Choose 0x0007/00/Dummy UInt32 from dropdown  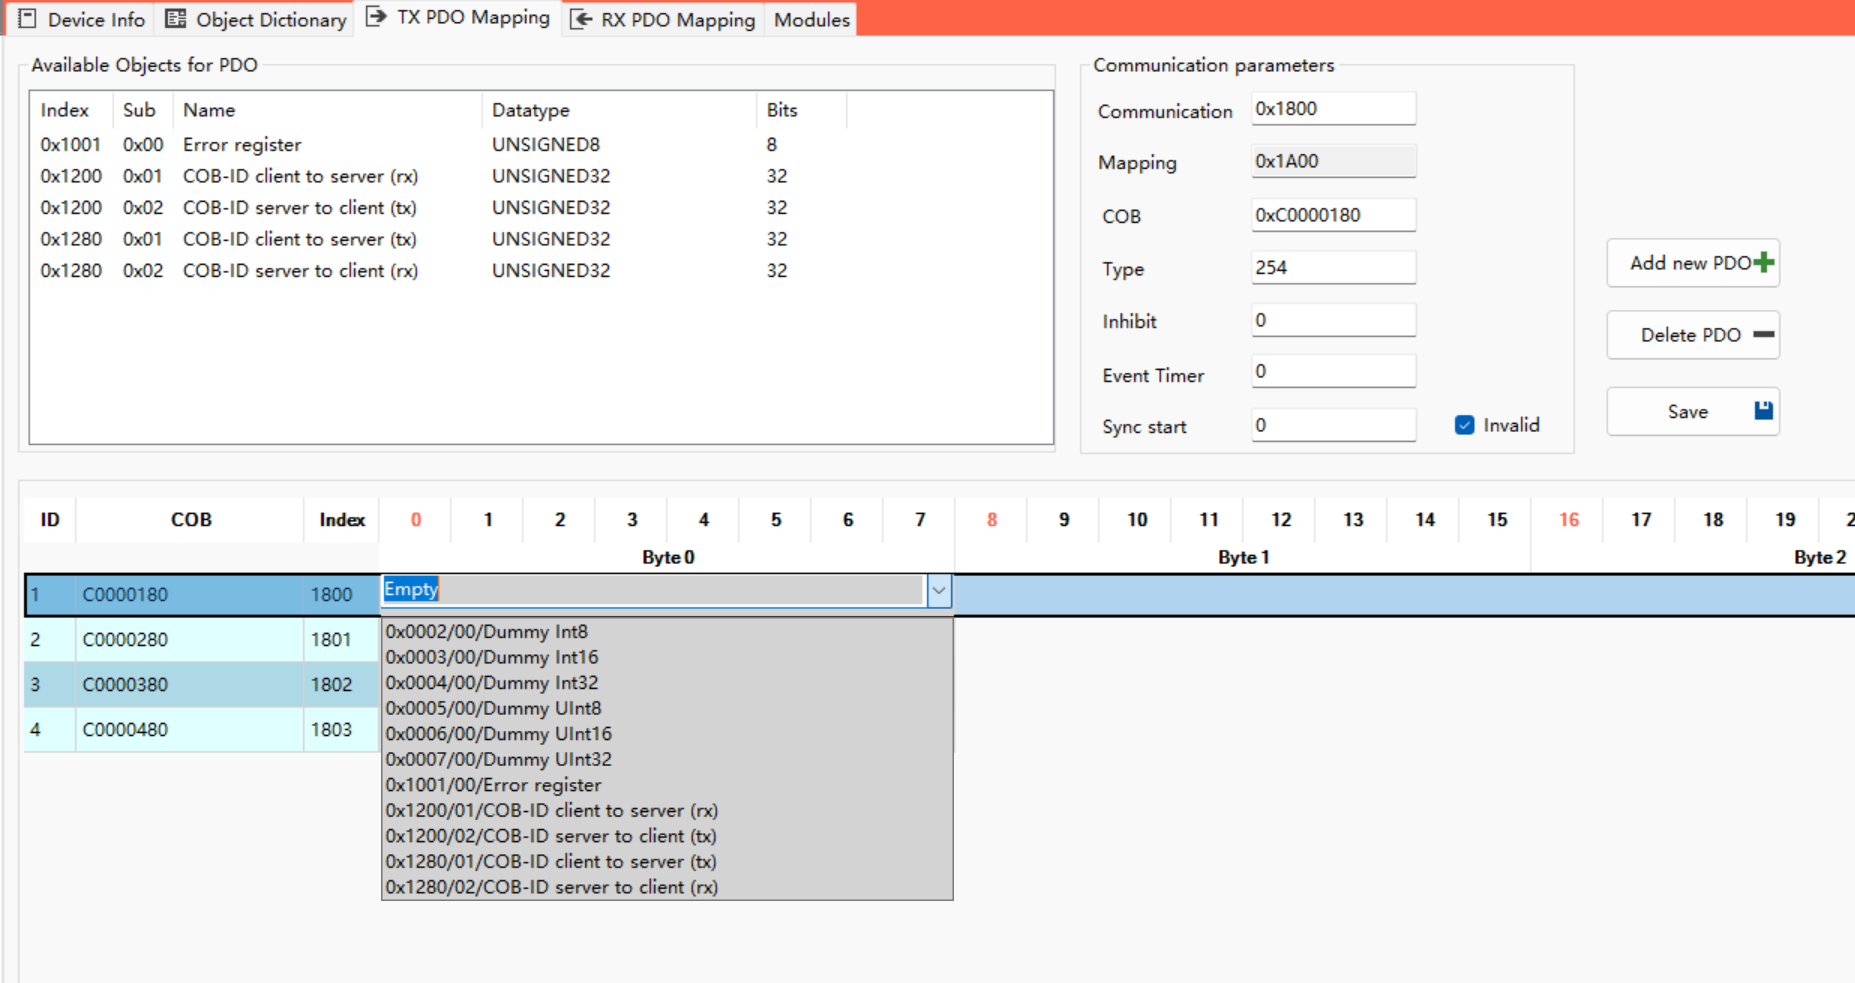pos(667,759)
